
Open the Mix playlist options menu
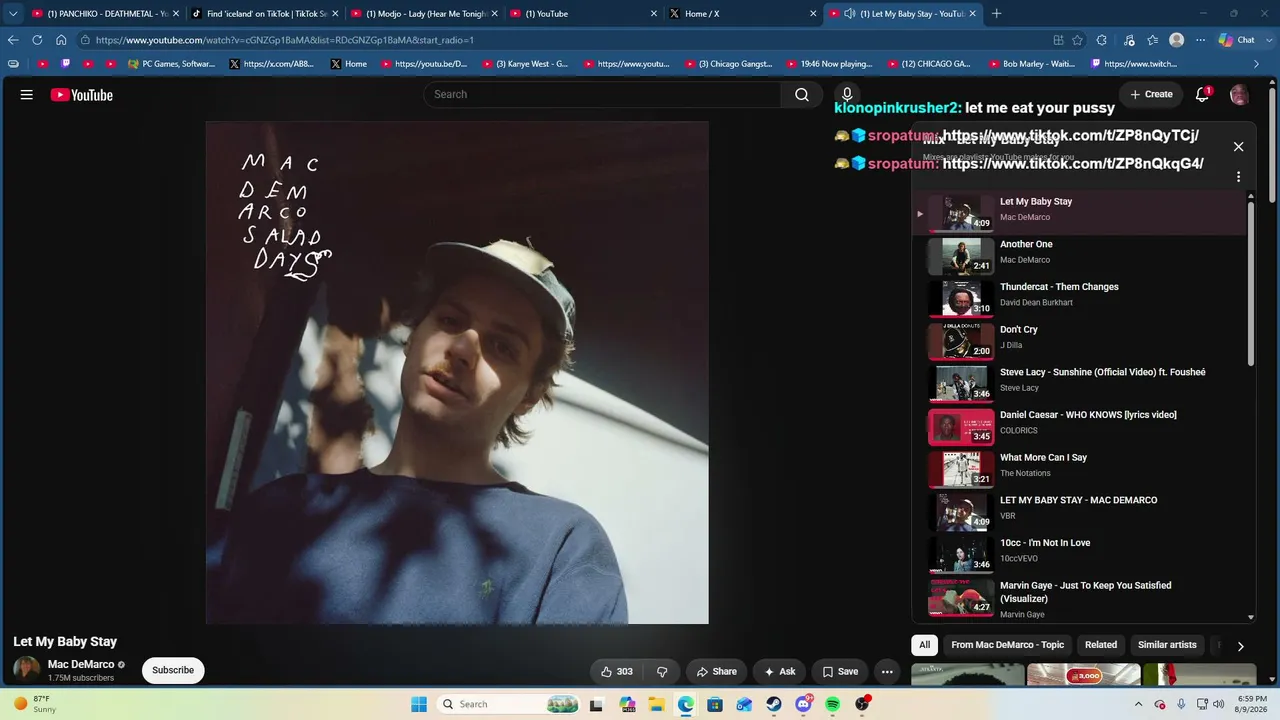click(1238, 177)
